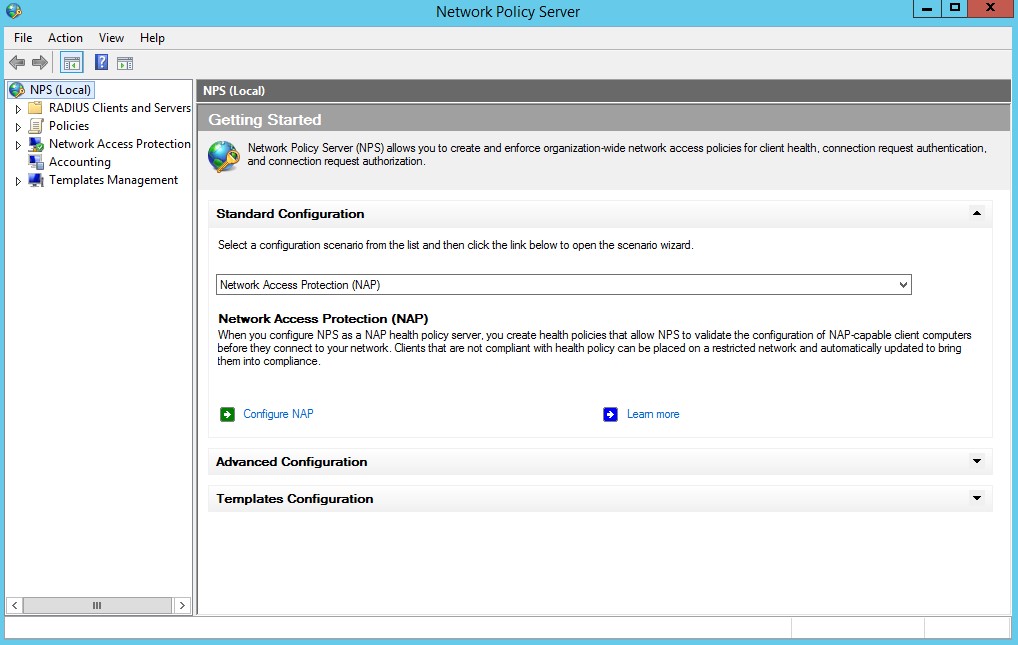Screen dimensions: 1018x645
Task: Click the Templates Configuration heading
Action: [295, 499]
